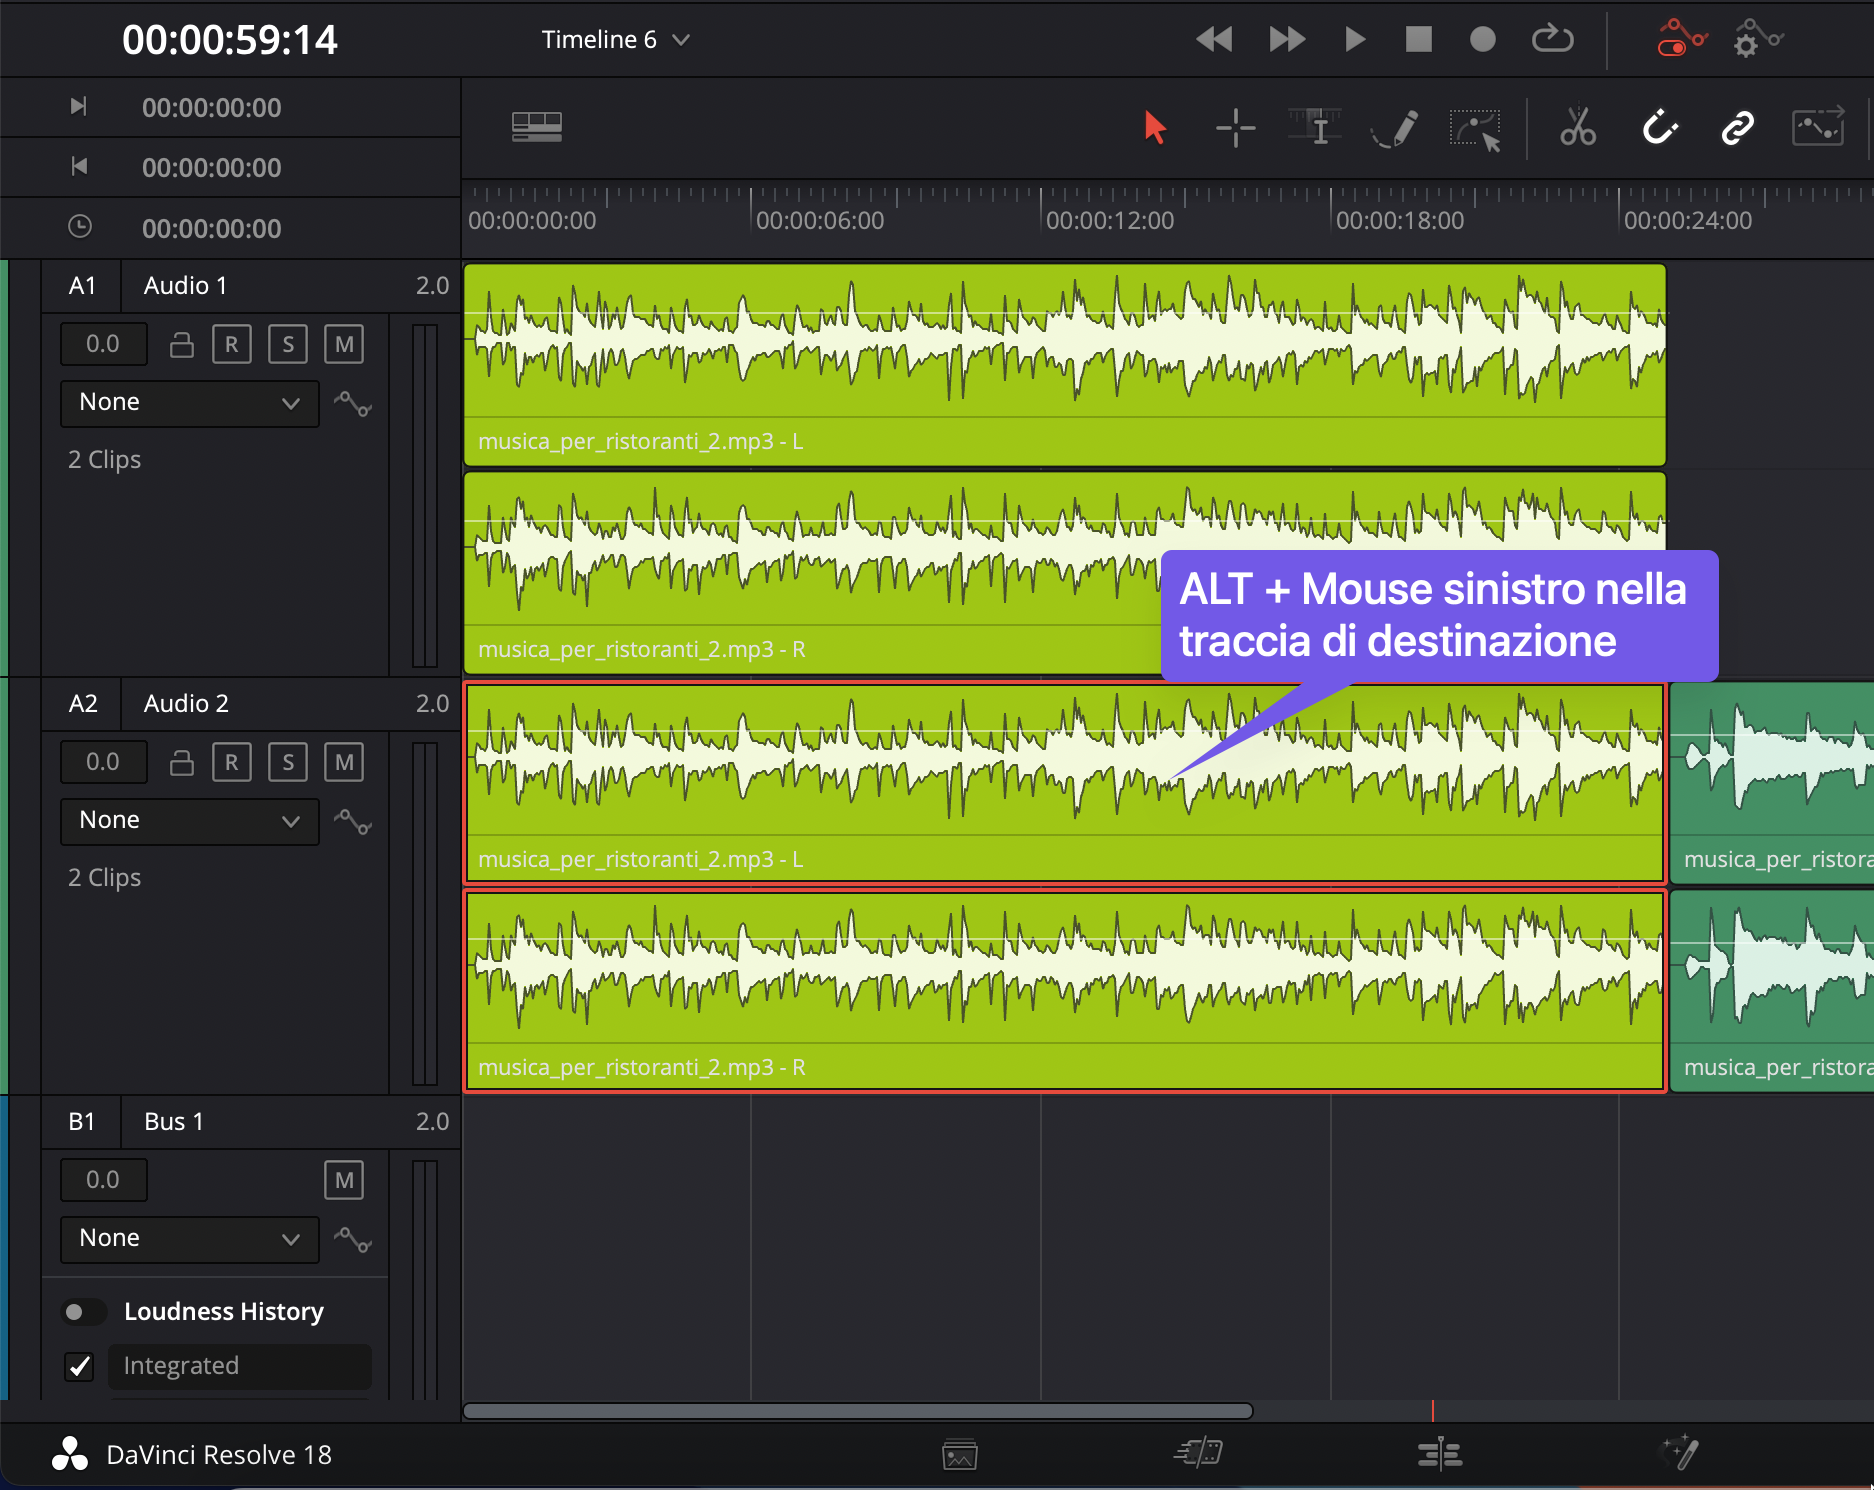Uncheck the Integrated checkbox

(x=79, y=1366)
